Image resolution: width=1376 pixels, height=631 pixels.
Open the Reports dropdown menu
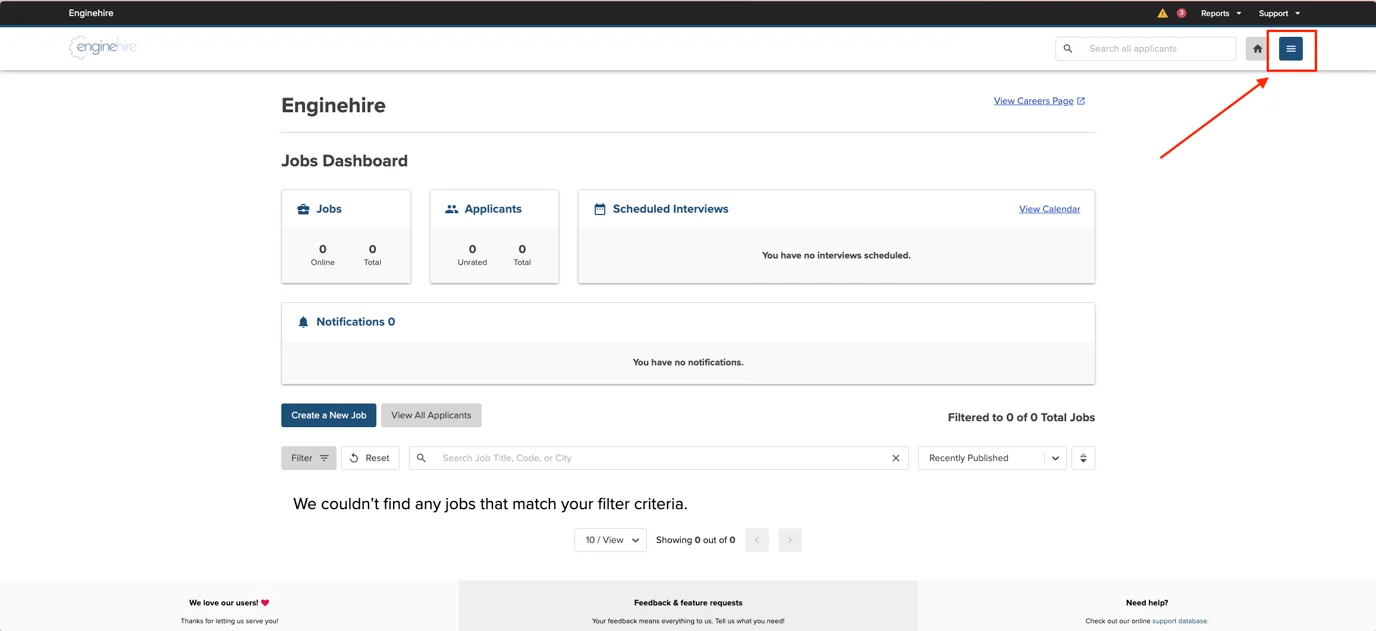[1221, 14]
